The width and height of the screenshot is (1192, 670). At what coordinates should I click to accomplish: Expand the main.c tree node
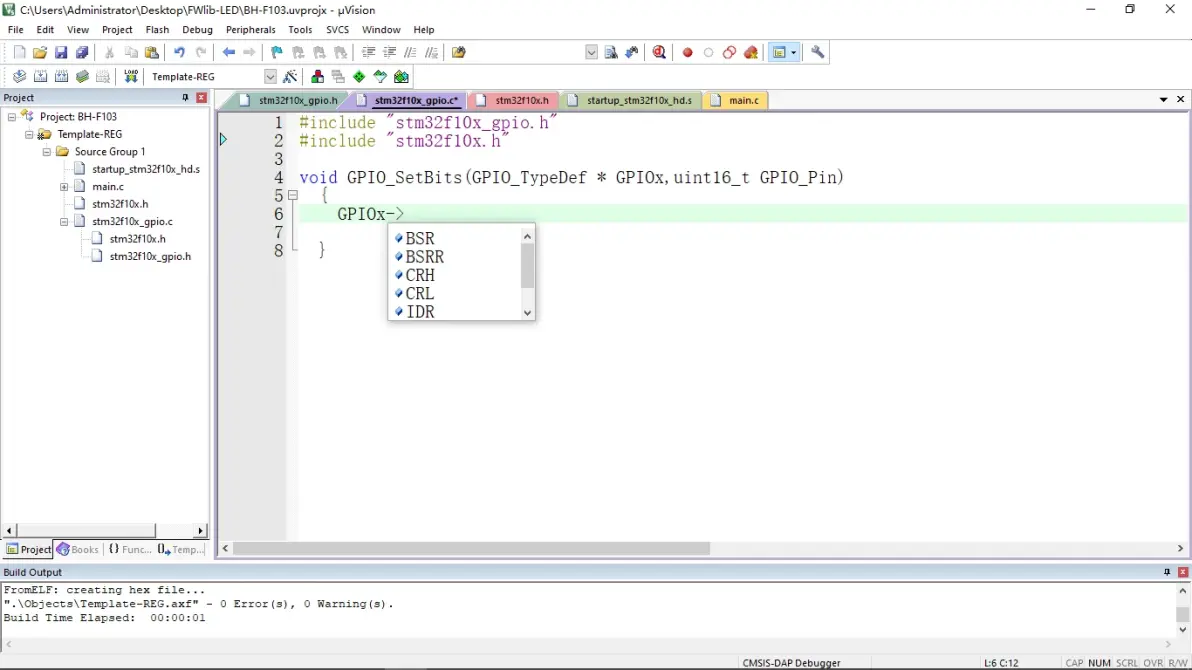pyautogui.click(x=64, y=187)
